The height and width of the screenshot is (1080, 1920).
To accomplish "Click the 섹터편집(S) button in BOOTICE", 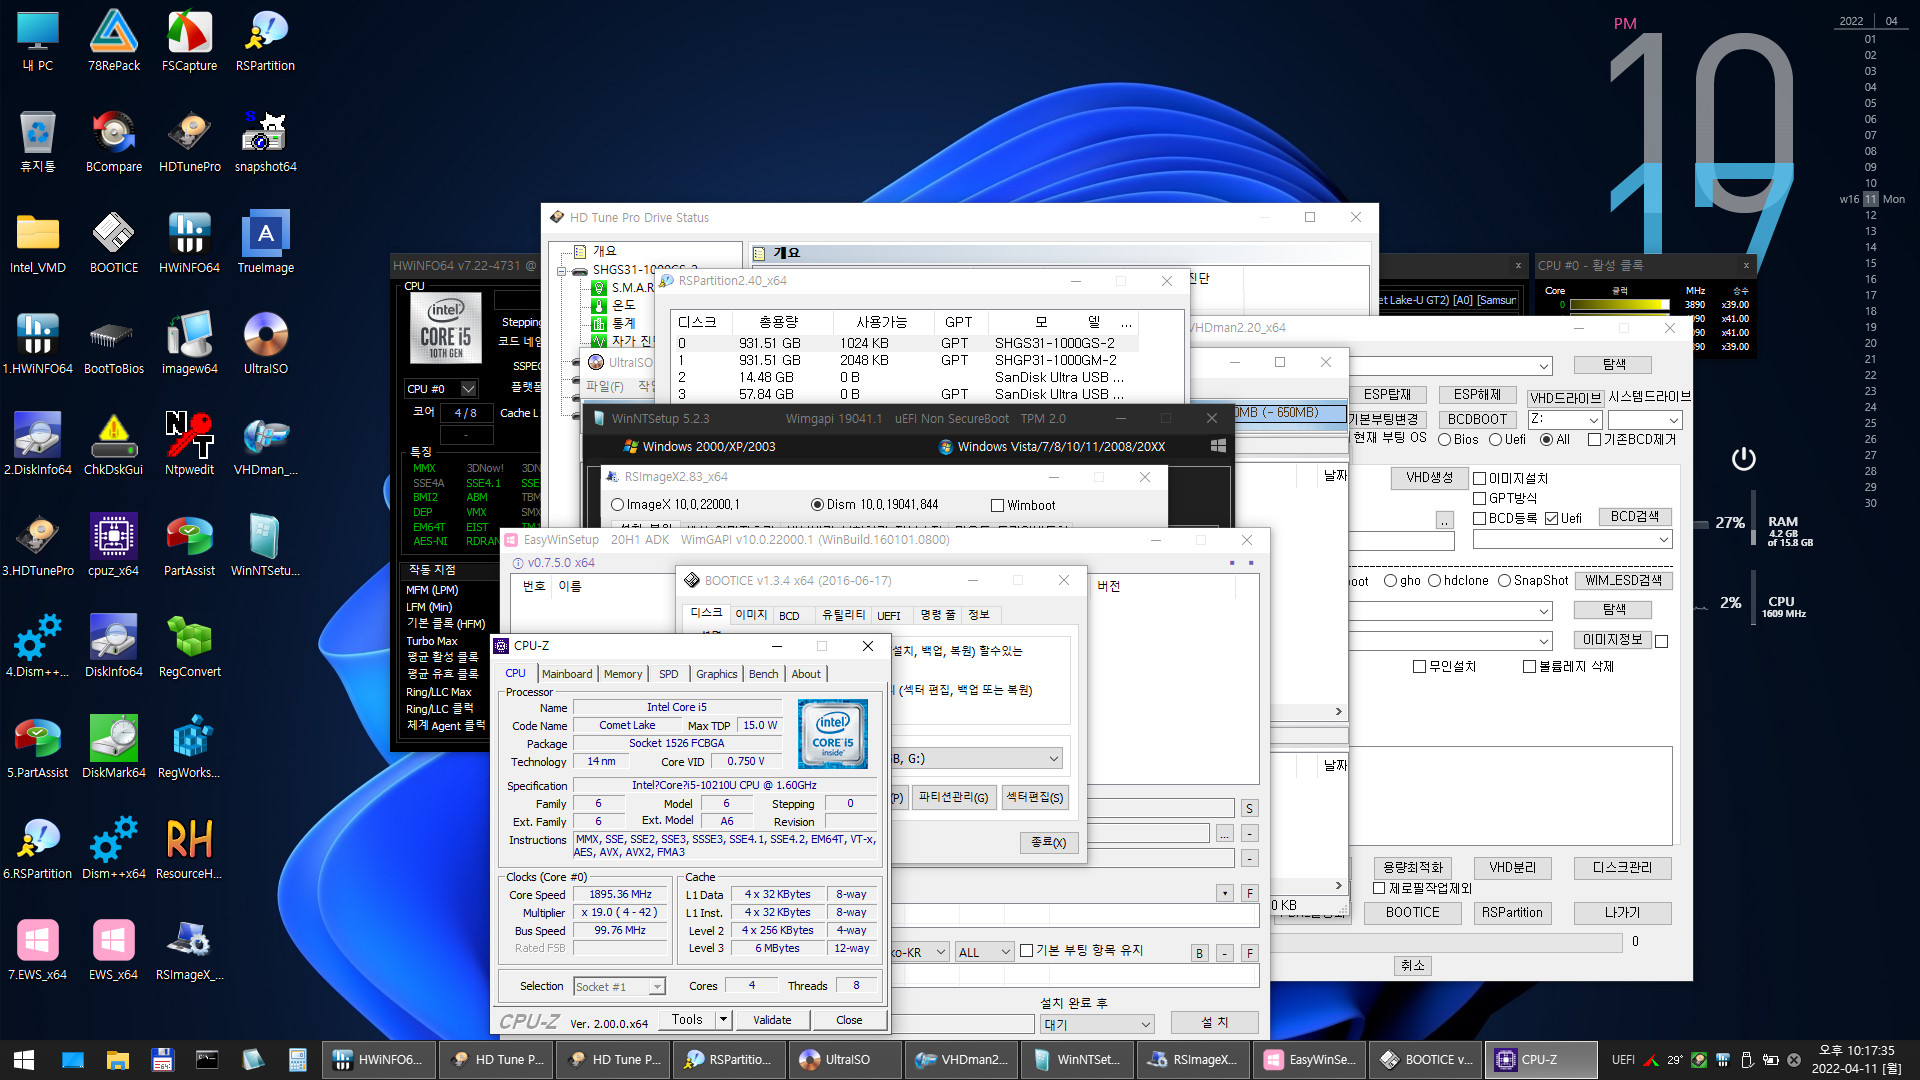I will click(1034, 797).
